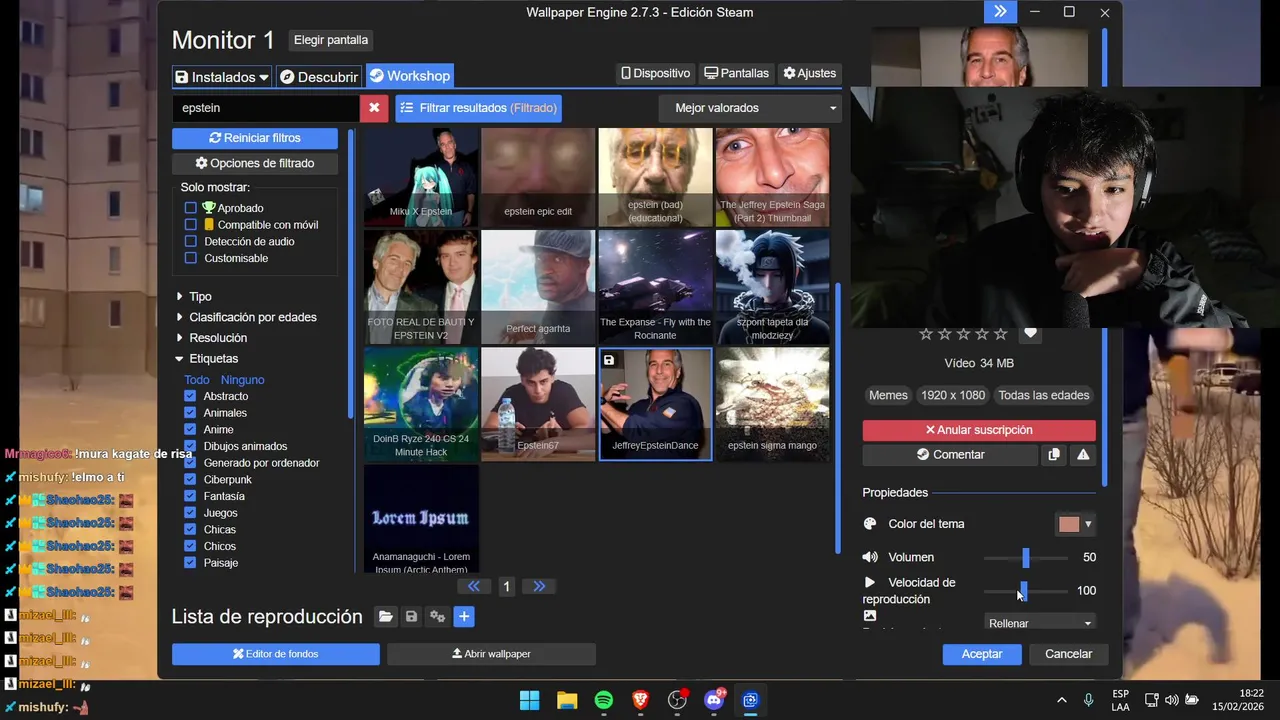
Task: Uncheck the Abstracto tag
Action: click(x=190, y=396)
